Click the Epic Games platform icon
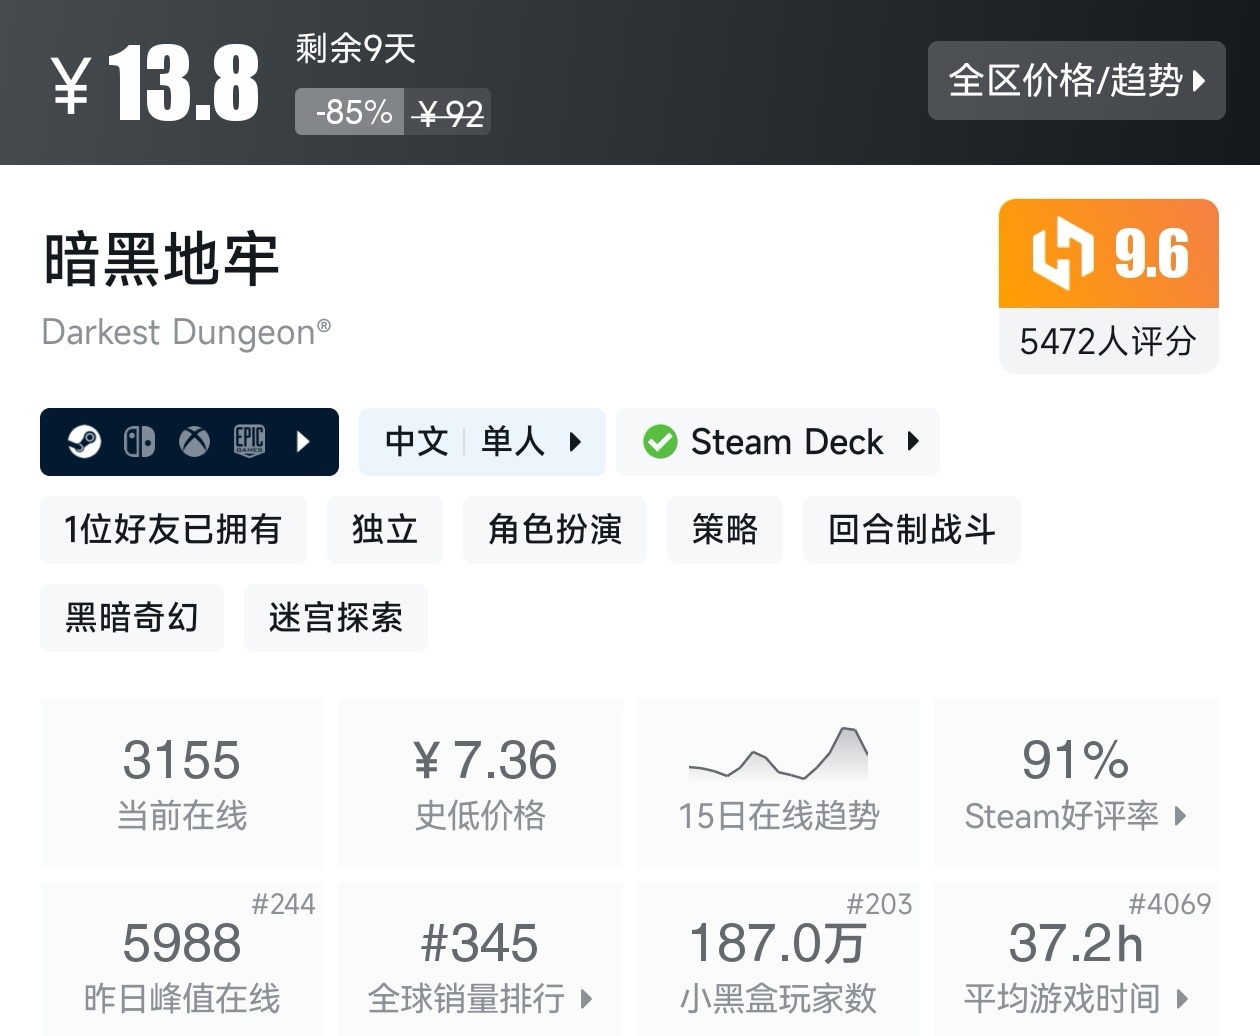This screenshot has height=1036, width=1260. [x=249, y=441]
